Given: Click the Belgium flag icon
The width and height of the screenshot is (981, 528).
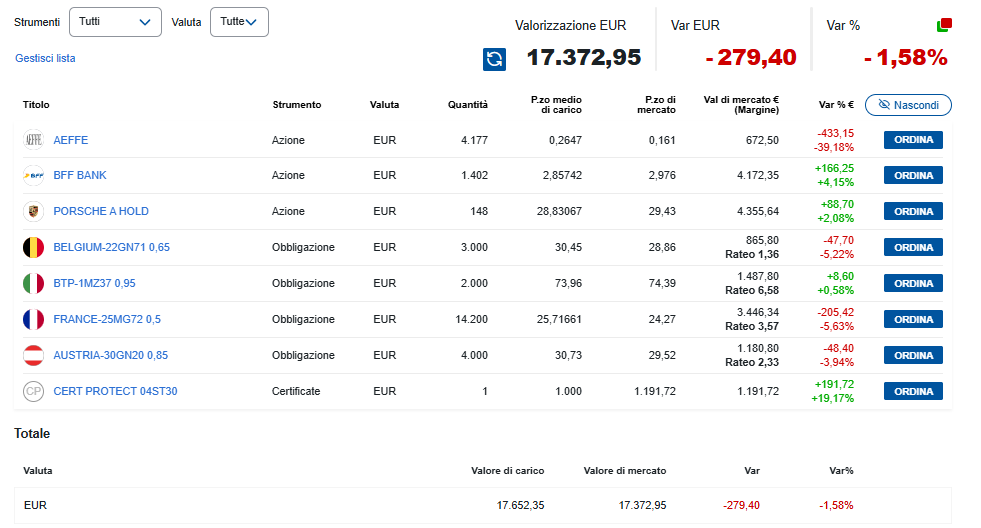Looking at the screenshot, I should tap(34, 247).
